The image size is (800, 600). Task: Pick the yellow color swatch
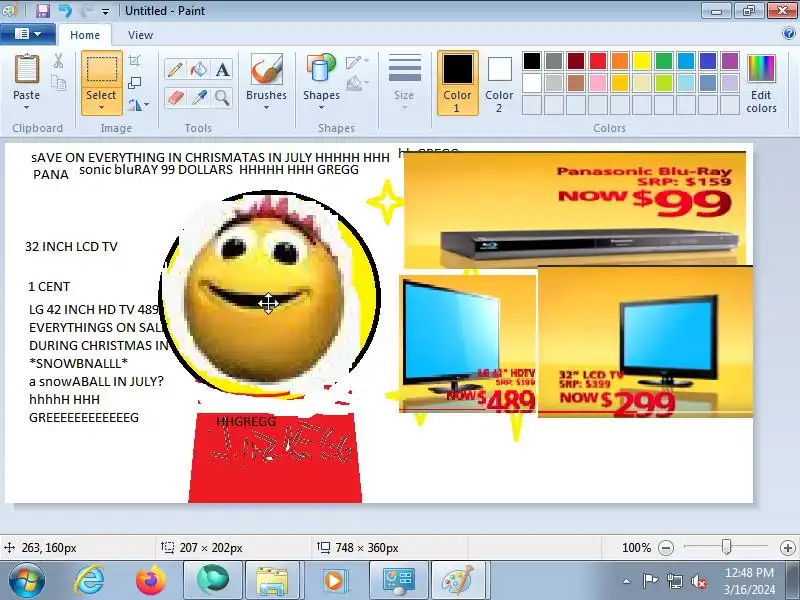(642, 61)
